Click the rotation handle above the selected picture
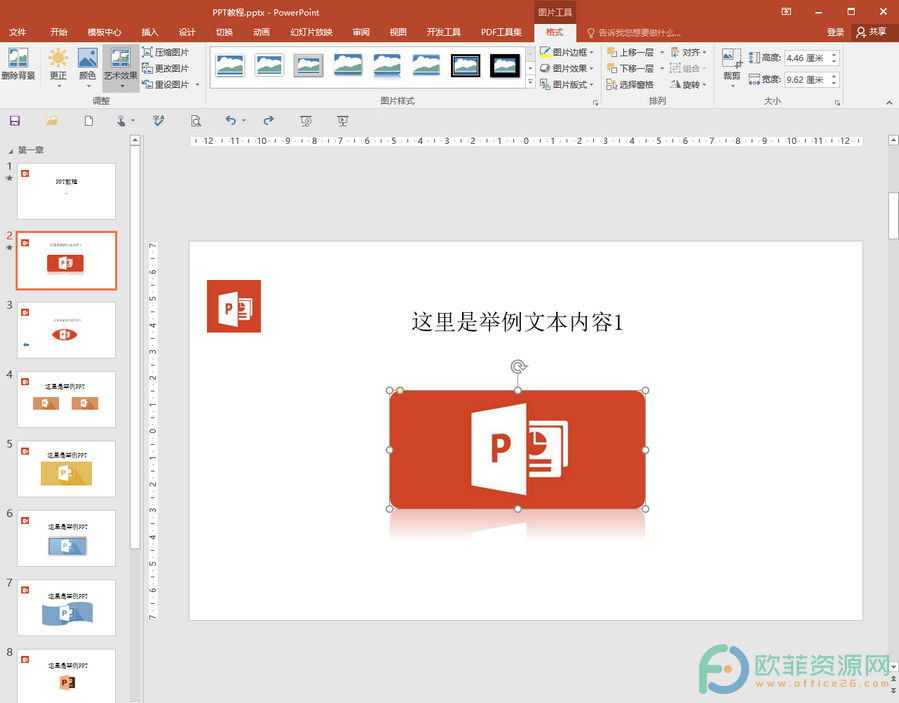The width and height of the screenshot is (899, 703). tap(518, 366)
